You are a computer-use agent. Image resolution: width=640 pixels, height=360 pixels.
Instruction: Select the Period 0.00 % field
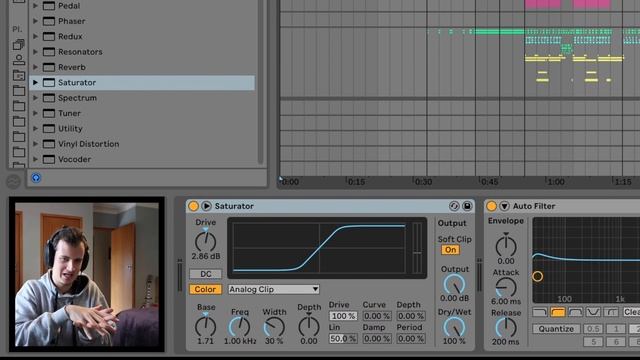(411, 338)
